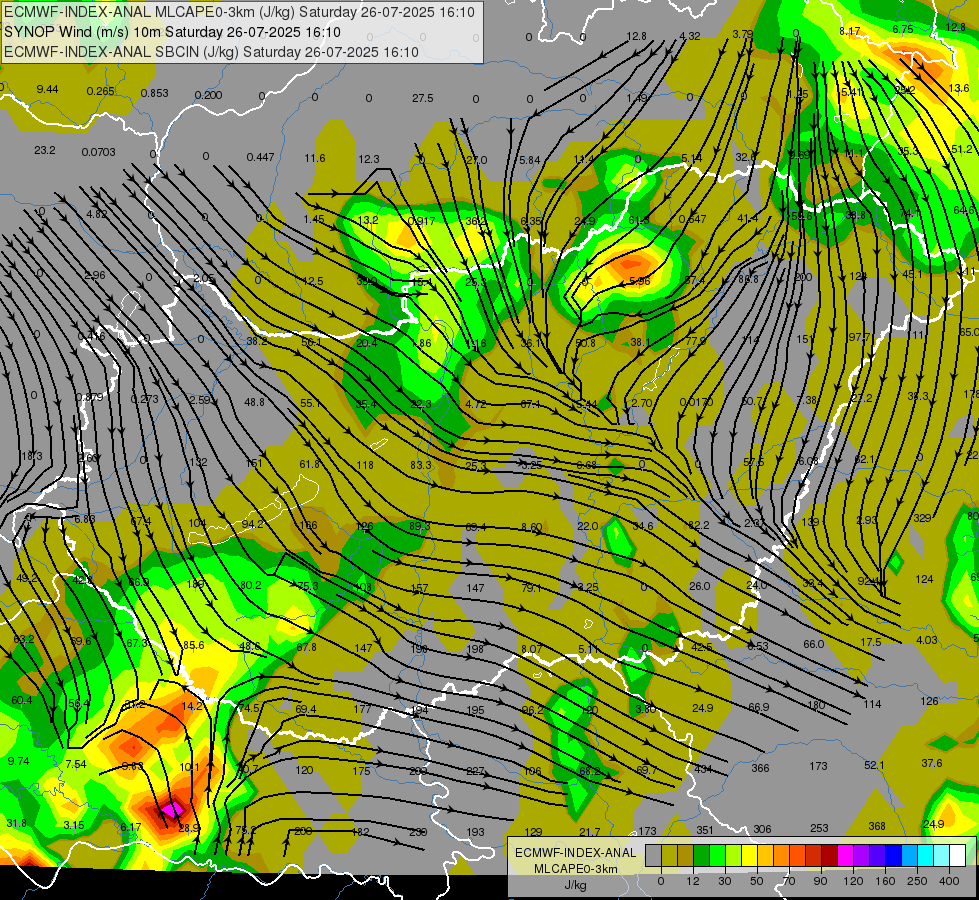Click the map value 0.0703
The width and height of the screenshot is (979, 900).
click(99, 152)
